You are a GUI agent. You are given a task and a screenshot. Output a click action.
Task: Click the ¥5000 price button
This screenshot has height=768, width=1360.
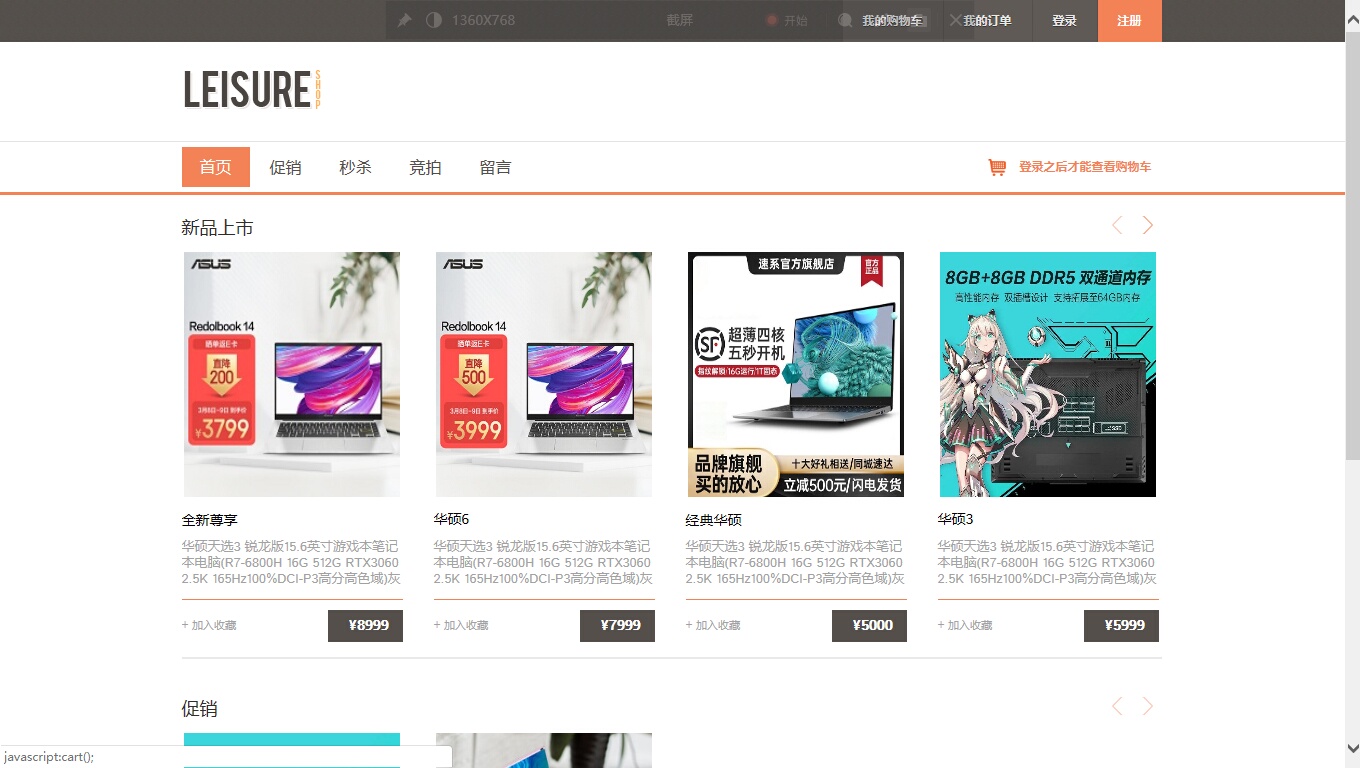click(x=869, y=626)
